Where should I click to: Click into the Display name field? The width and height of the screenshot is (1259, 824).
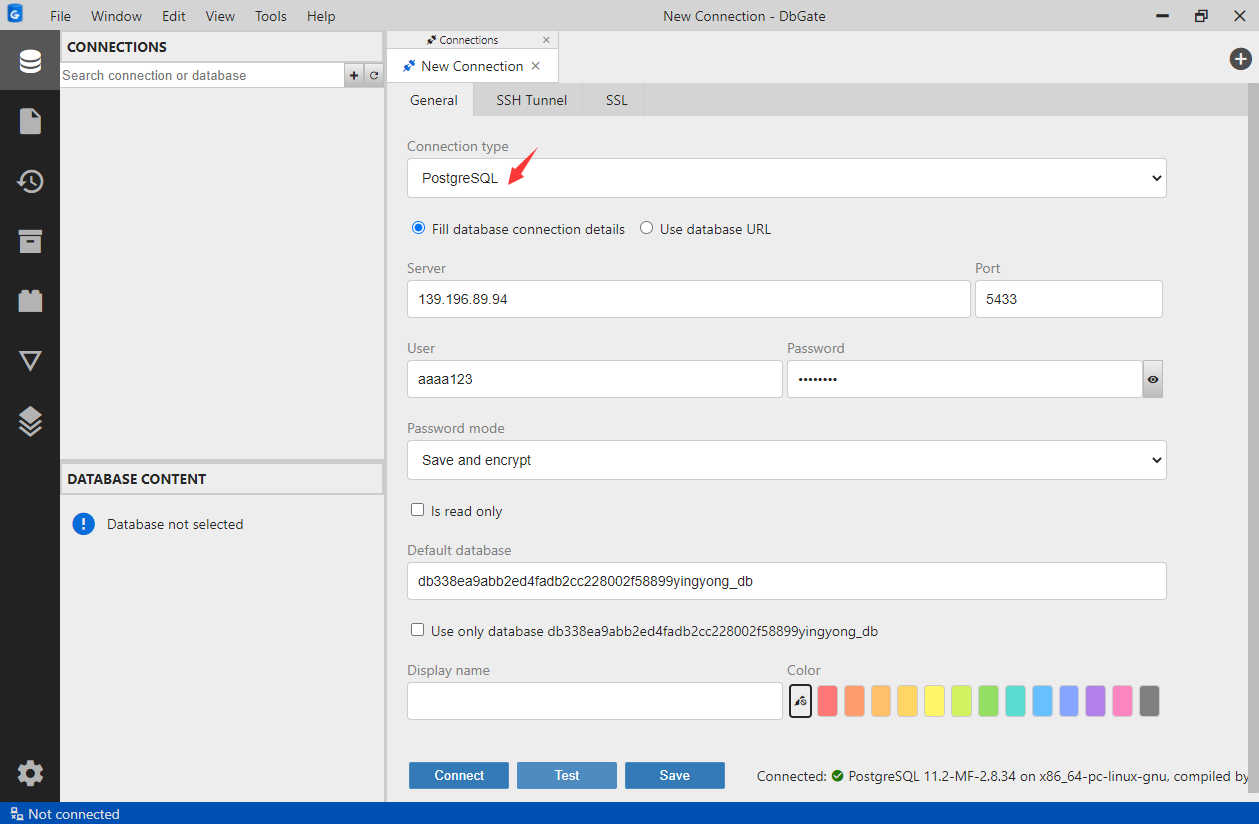[x=594, y=701]
